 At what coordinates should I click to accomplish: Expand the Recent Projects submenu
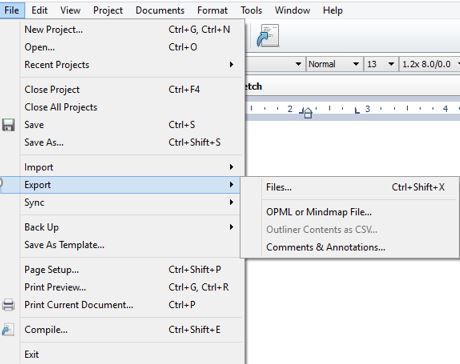tap(130, 65)
